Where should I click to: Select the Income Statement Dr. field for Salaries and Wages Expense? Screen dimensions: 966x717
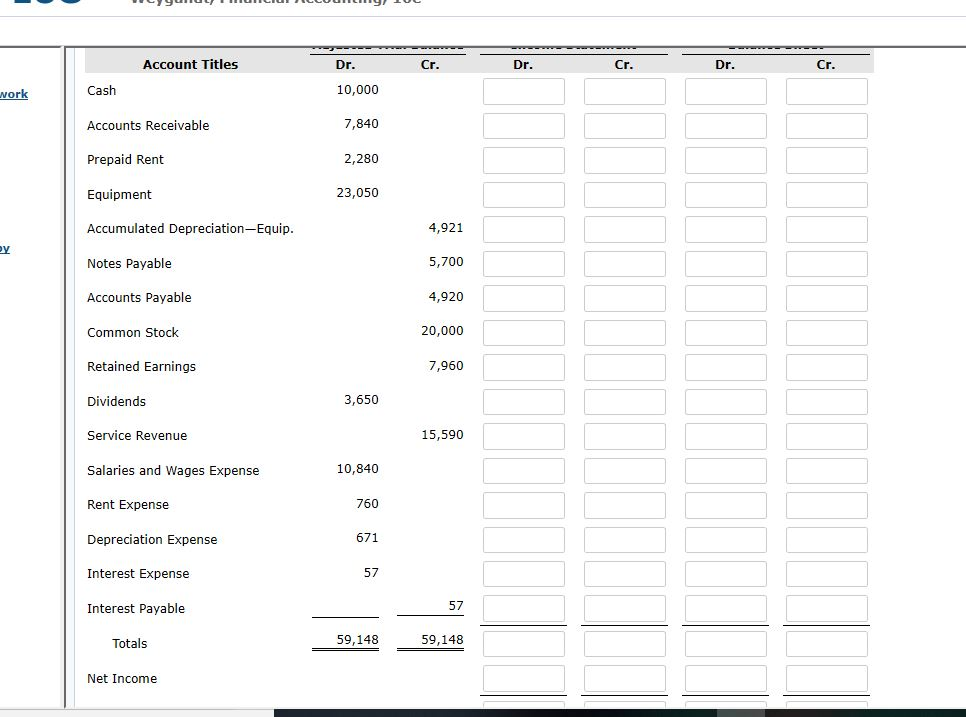(524, 470)
